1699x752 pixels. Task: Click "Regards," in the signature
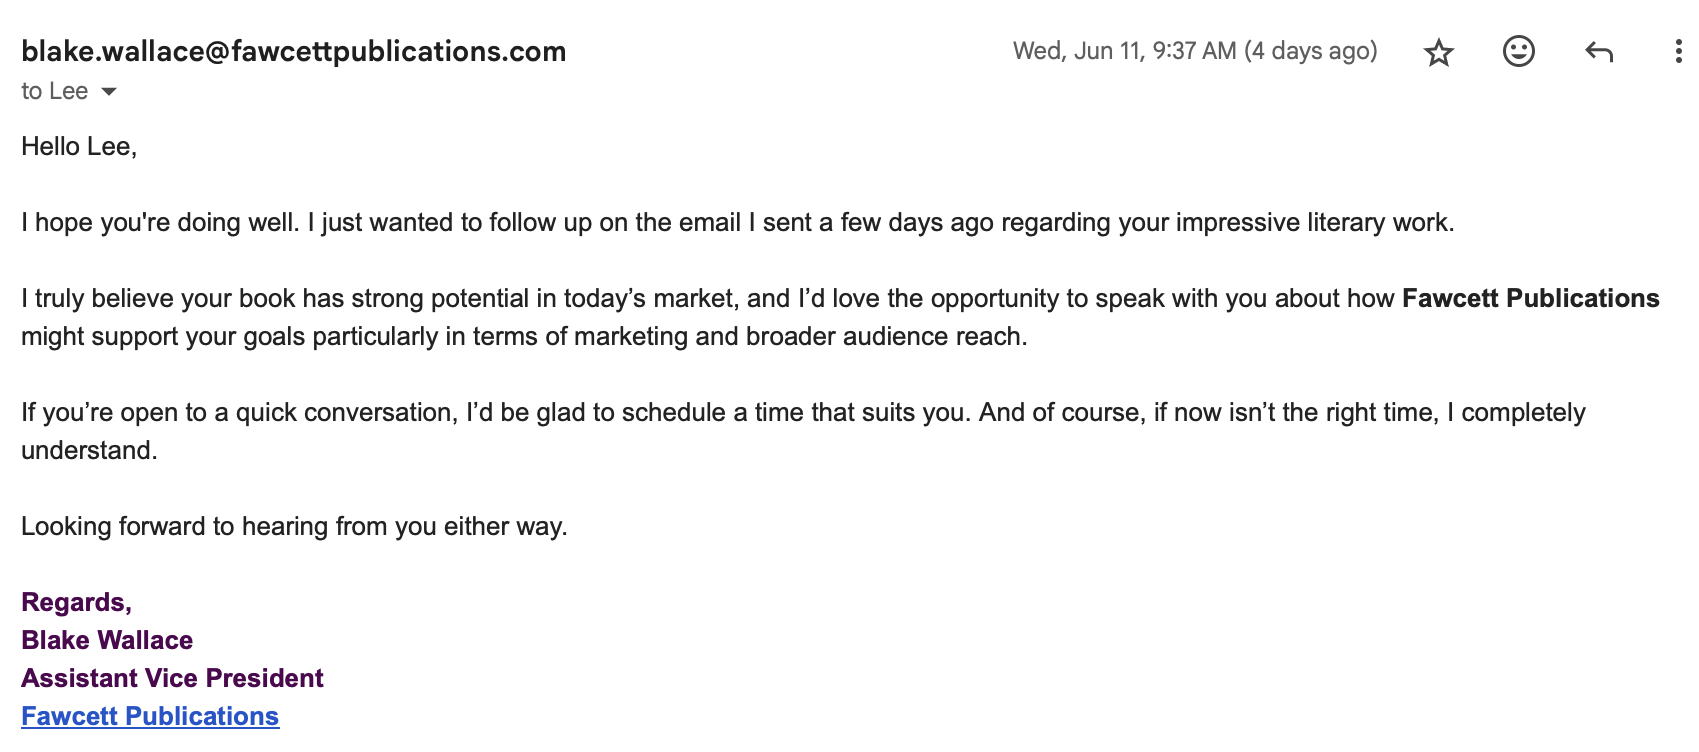tap(77, 602)
